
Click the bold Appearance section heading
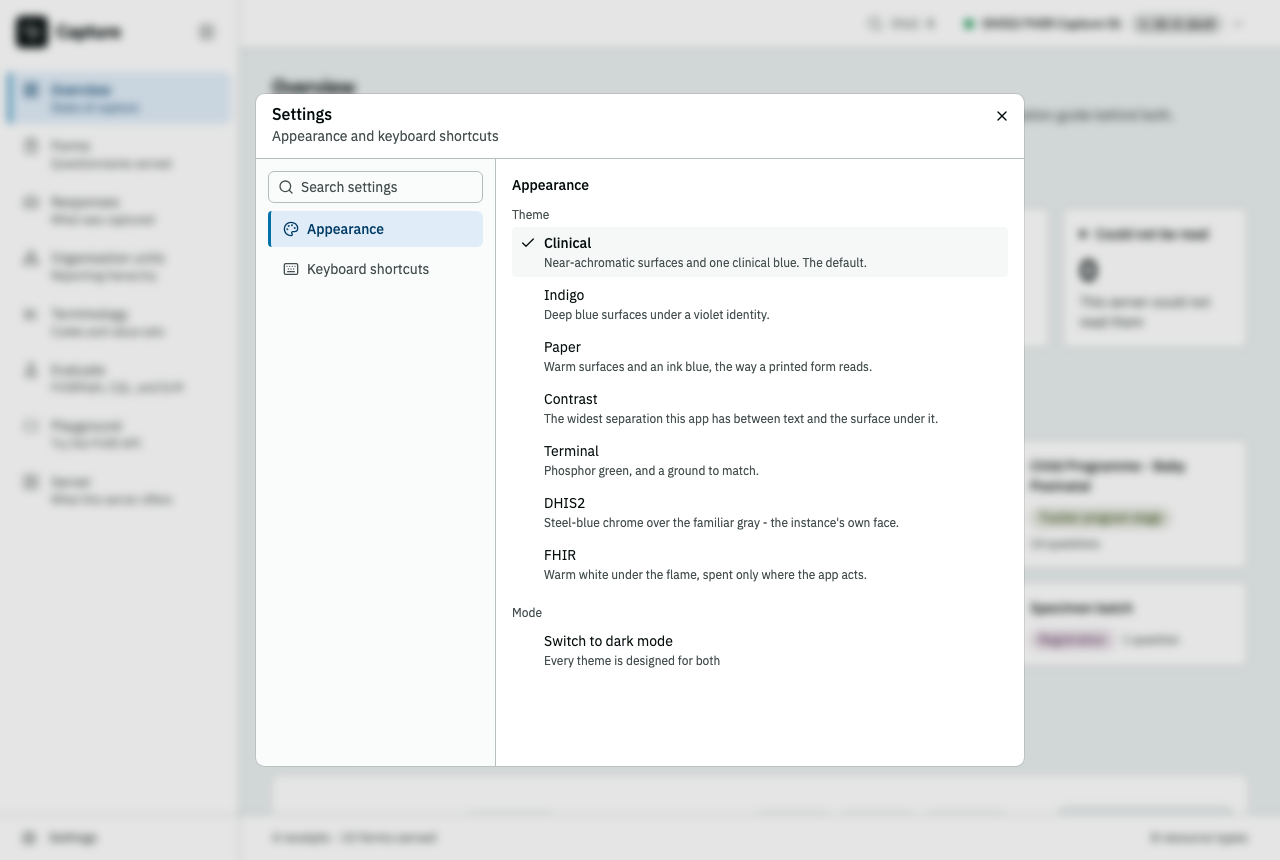pyautogui.click(x=550, y=185)
